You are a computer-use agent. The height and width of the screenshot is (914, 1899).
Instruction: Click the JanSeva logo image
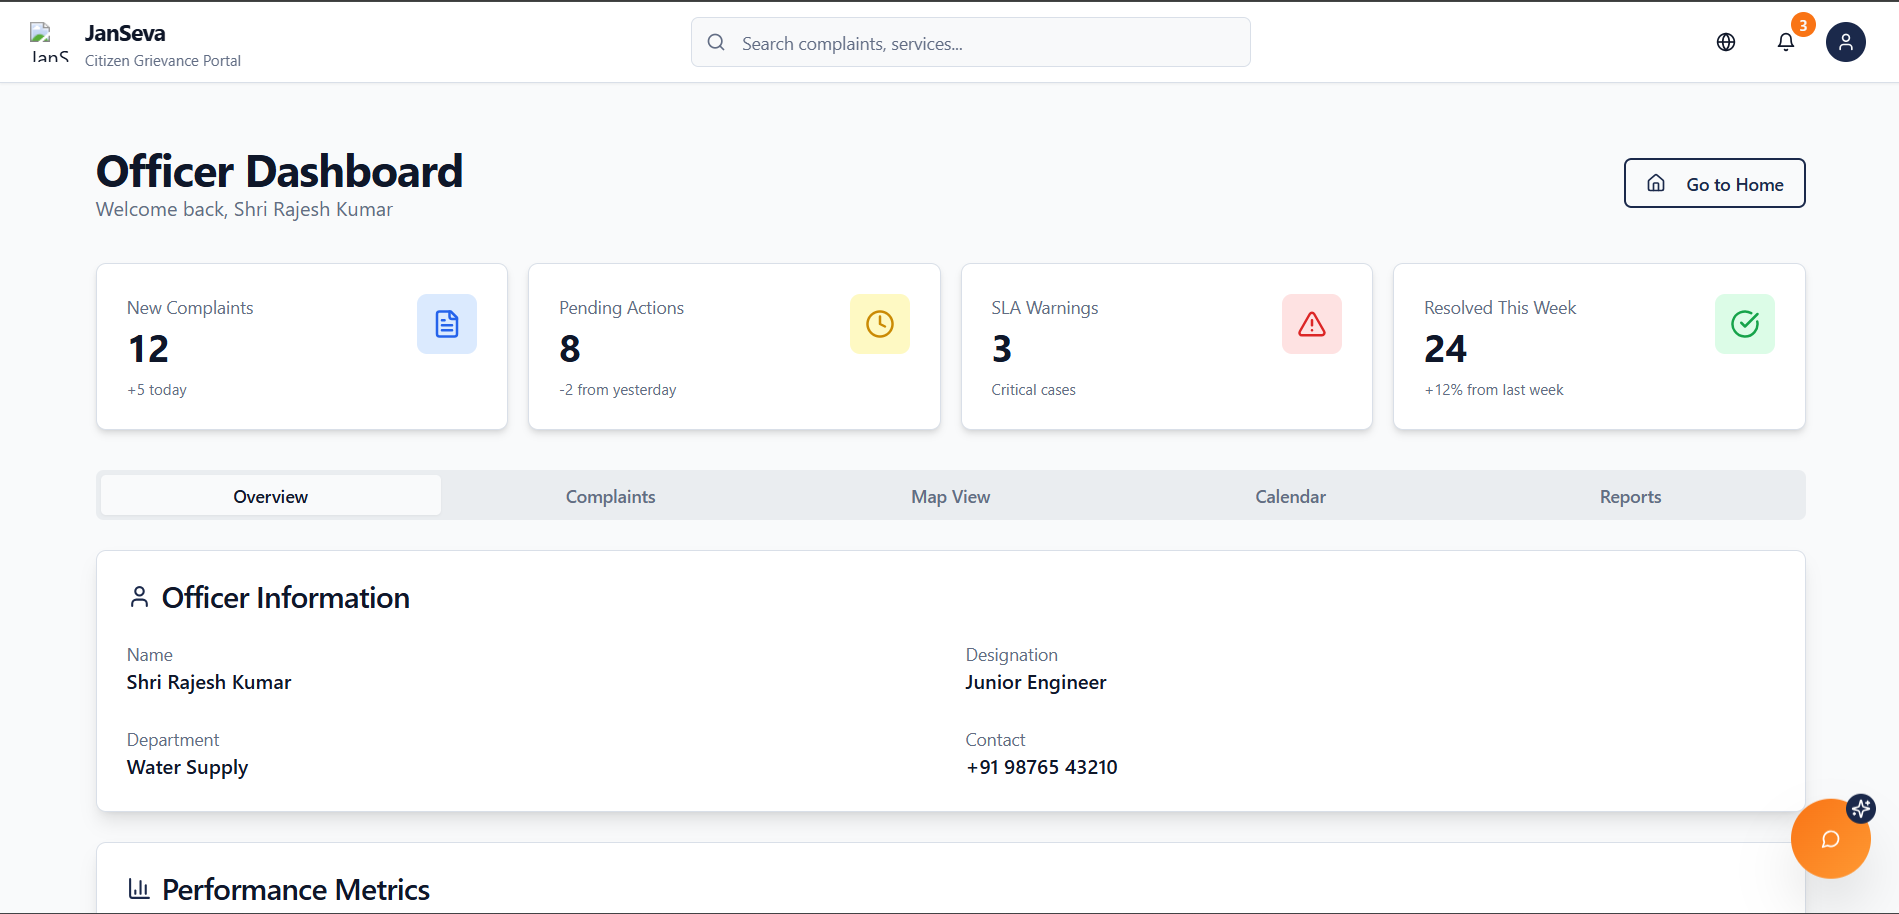point(49,42)
